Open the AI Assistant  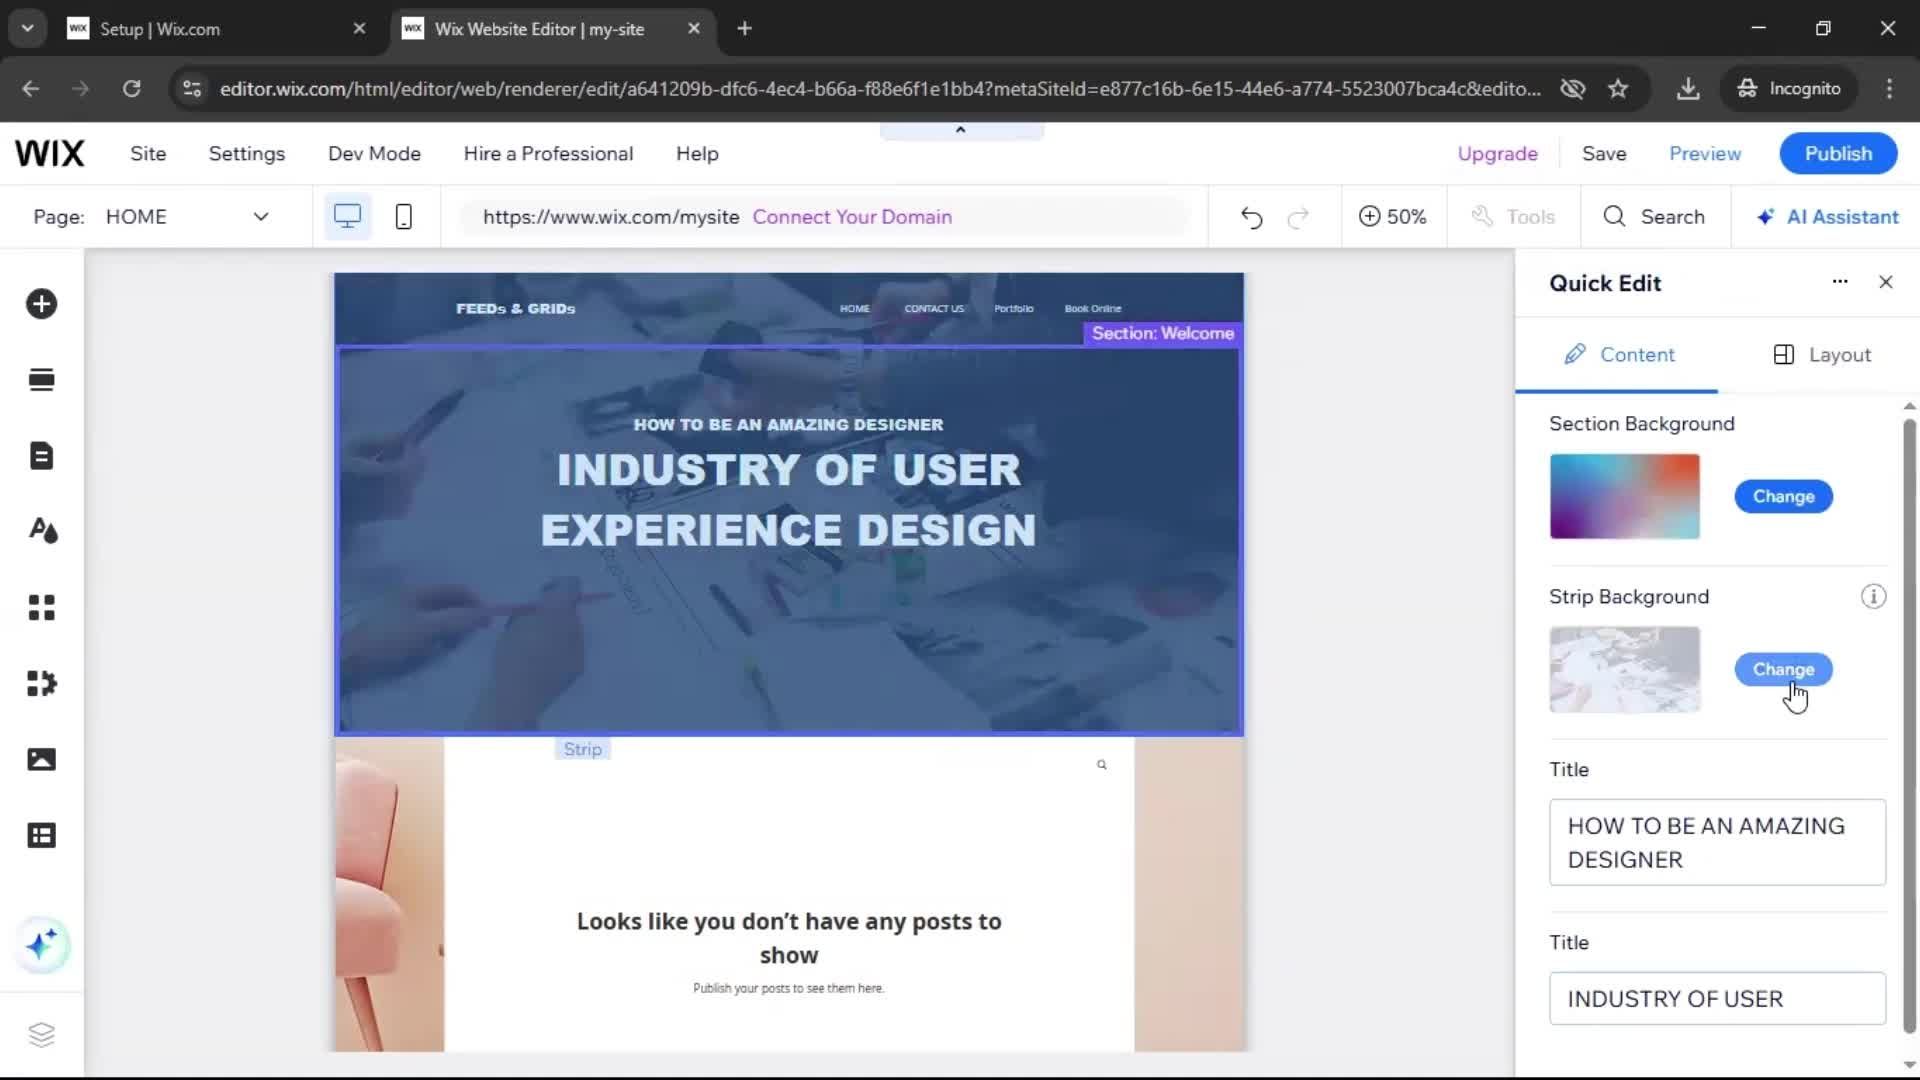(1827, 217)
